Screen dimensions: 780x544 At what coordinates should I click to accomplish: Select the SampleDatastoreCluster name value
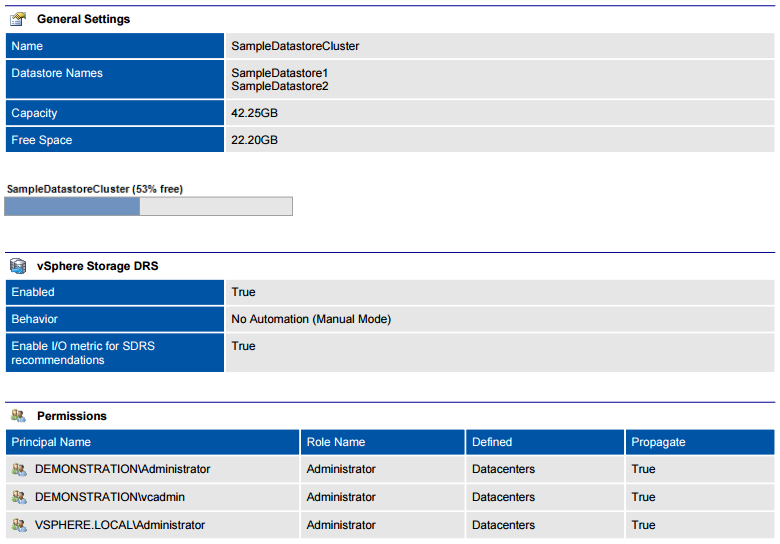coord(295,46)
